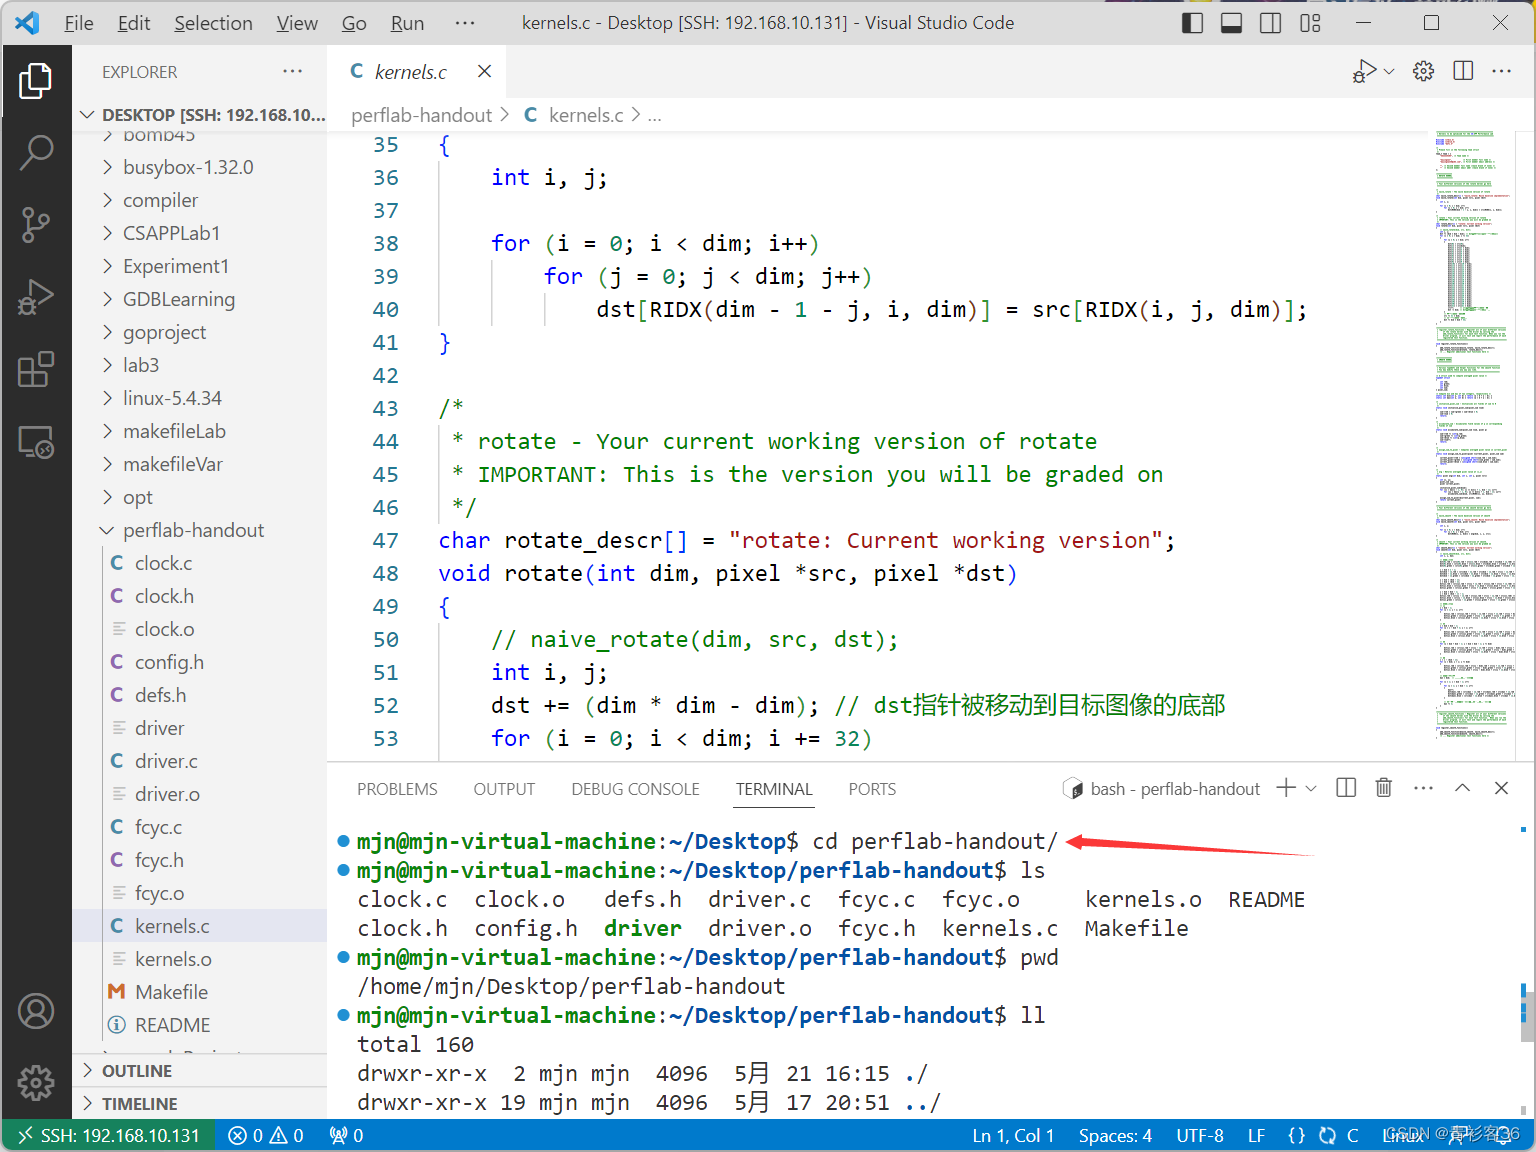Open the Extensions view
The height and width of the screenshot is (1152, 1536).
(x=36, y=370)
